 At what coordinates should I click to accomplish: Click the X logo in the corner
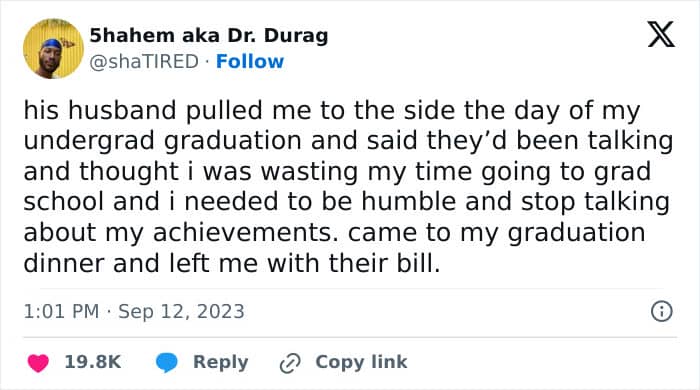coord(661,34)
